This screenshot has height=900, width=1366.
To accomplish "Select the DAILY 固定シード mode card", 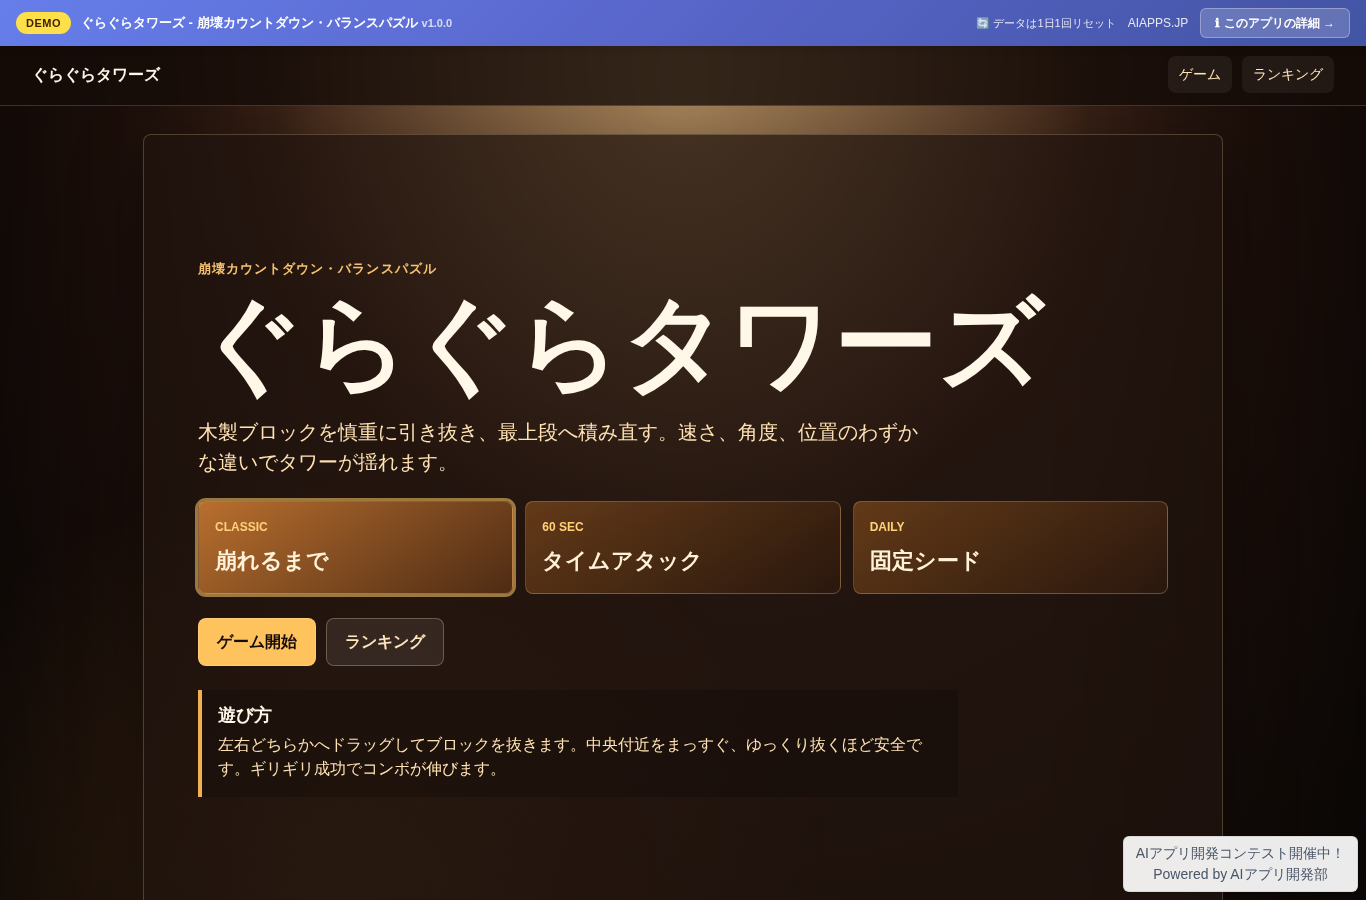I will click(x=1010, y=548).
